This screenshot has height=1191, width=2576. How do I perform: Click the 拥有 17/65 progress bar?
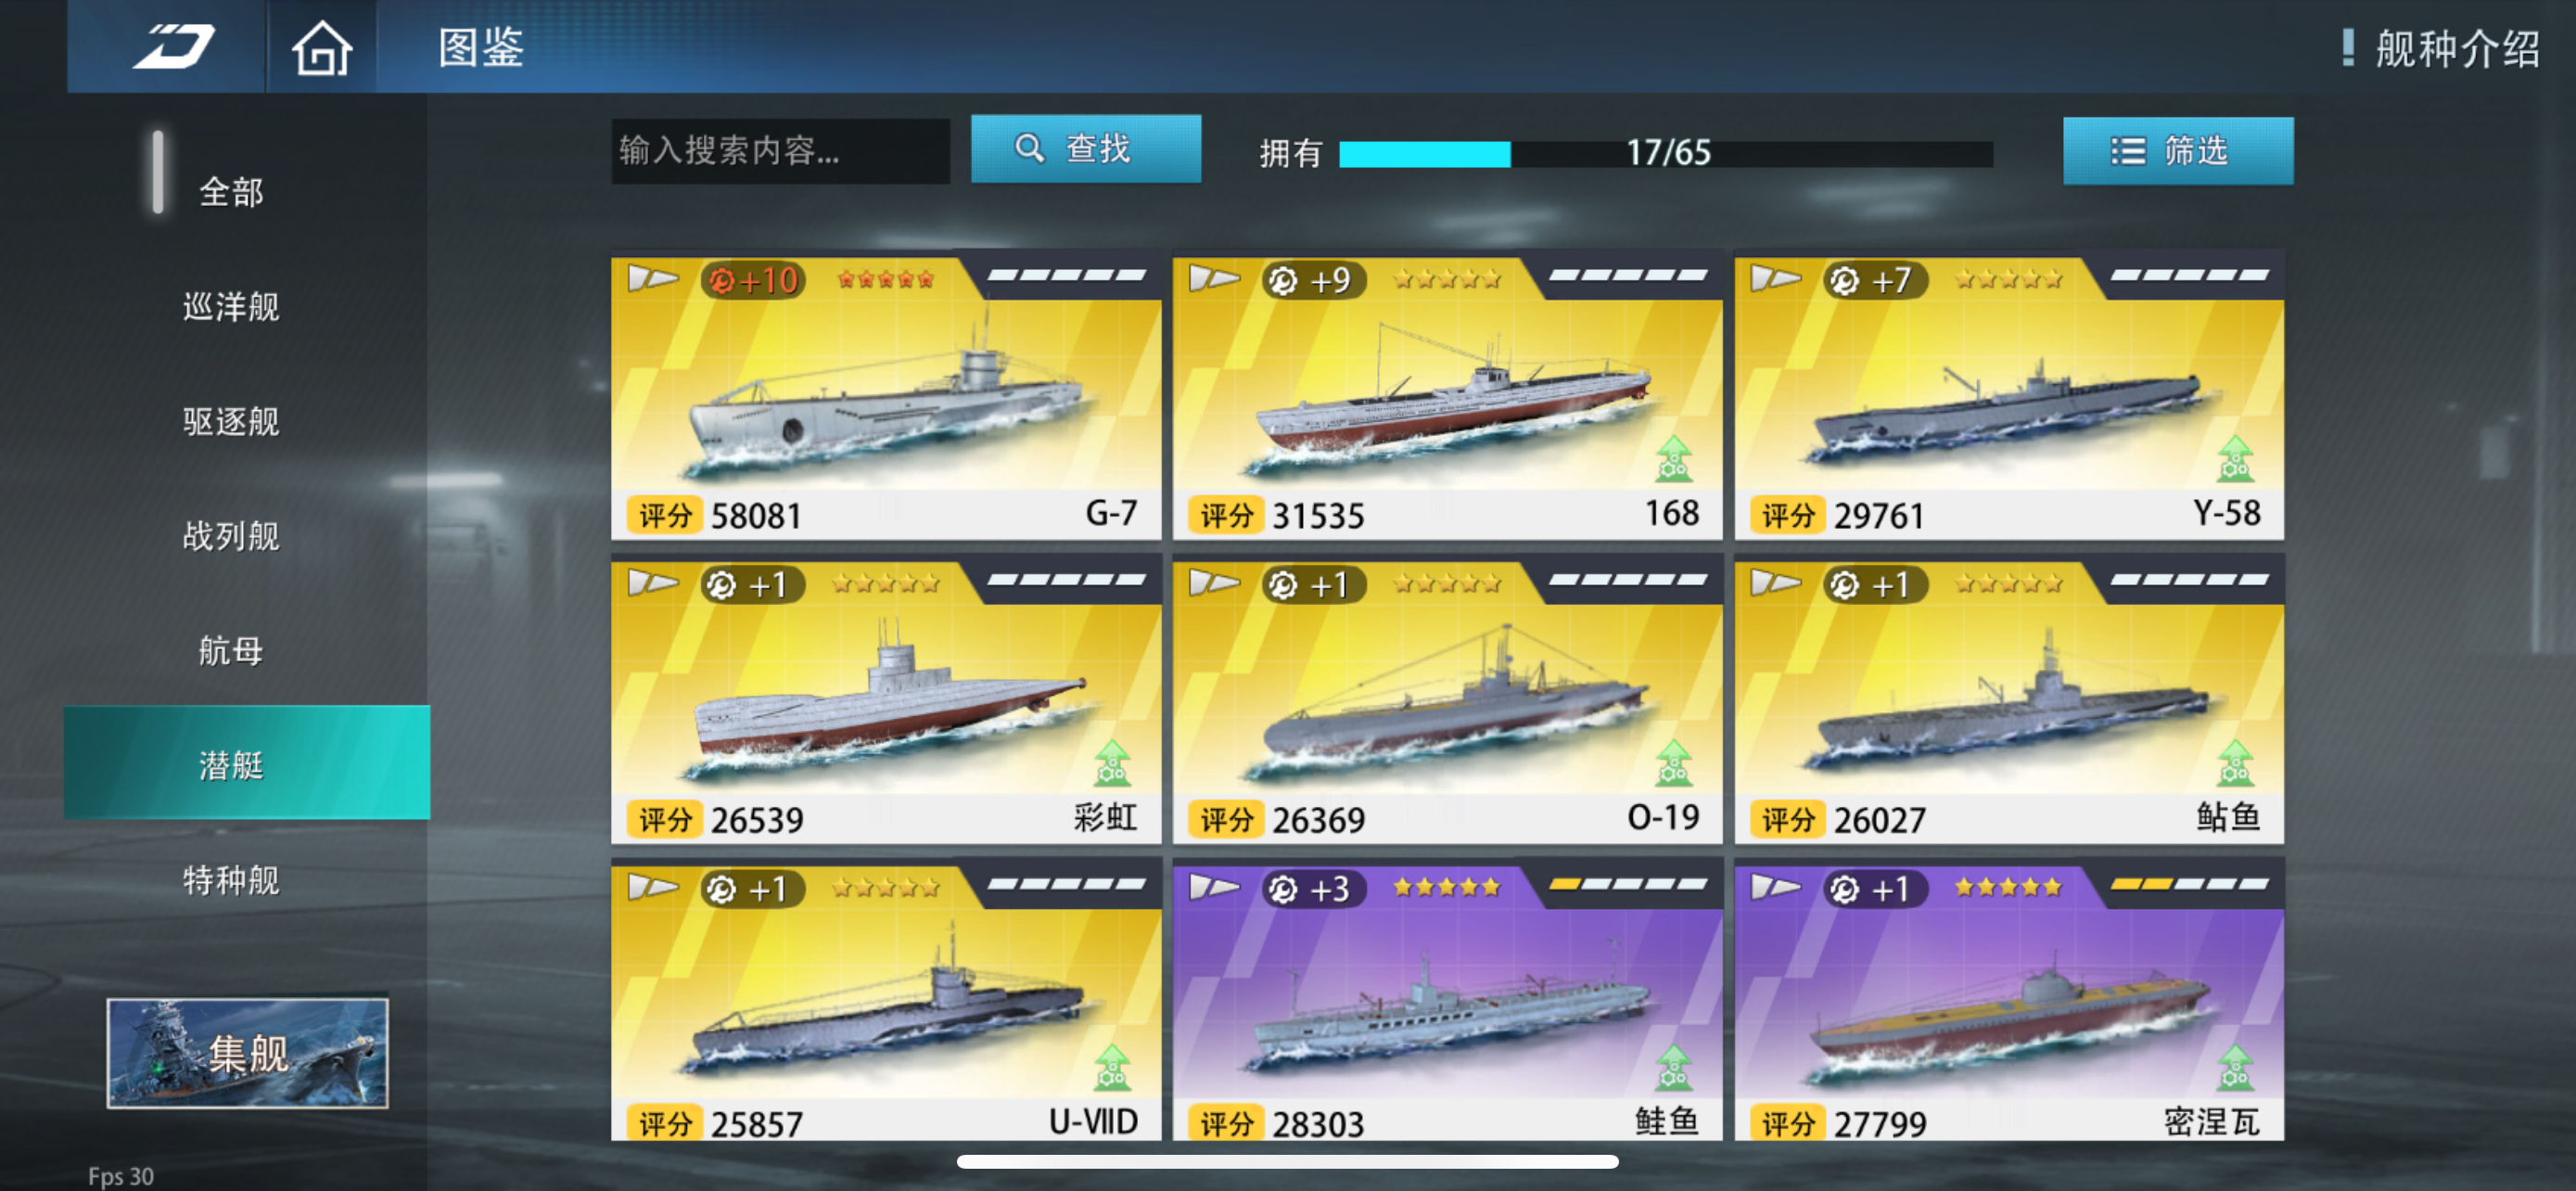pyautogui.click(x=1665, y=154)
